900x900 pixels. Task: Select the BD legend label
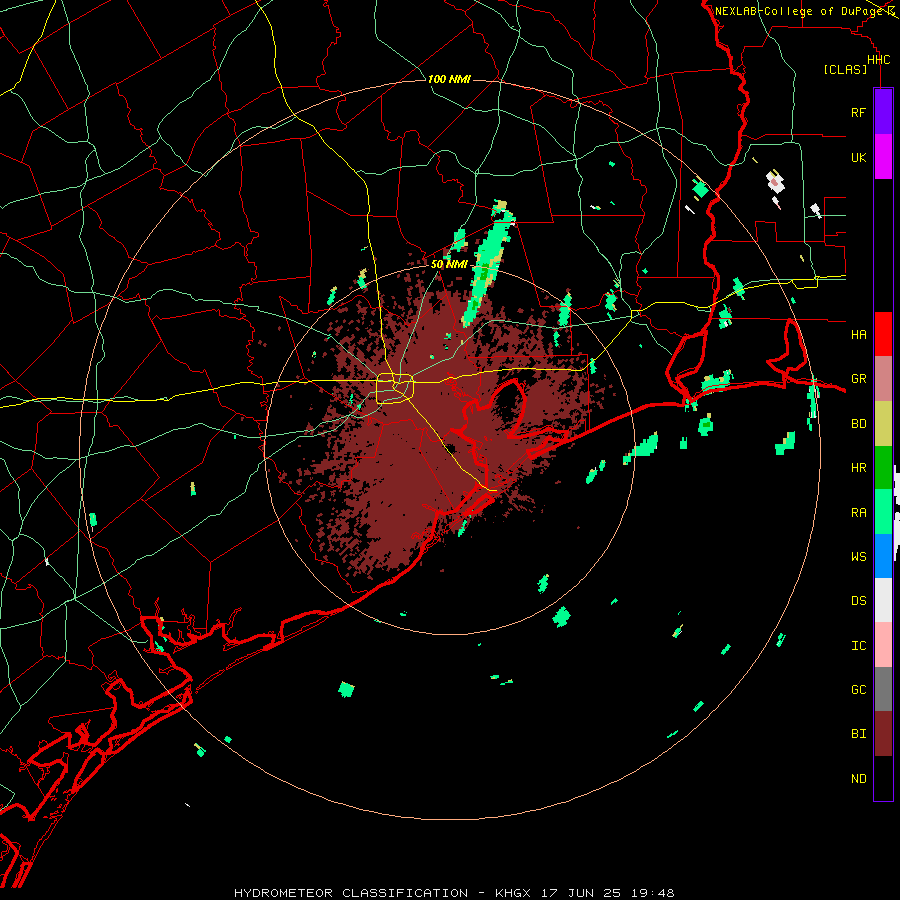[x=858, y=424]
